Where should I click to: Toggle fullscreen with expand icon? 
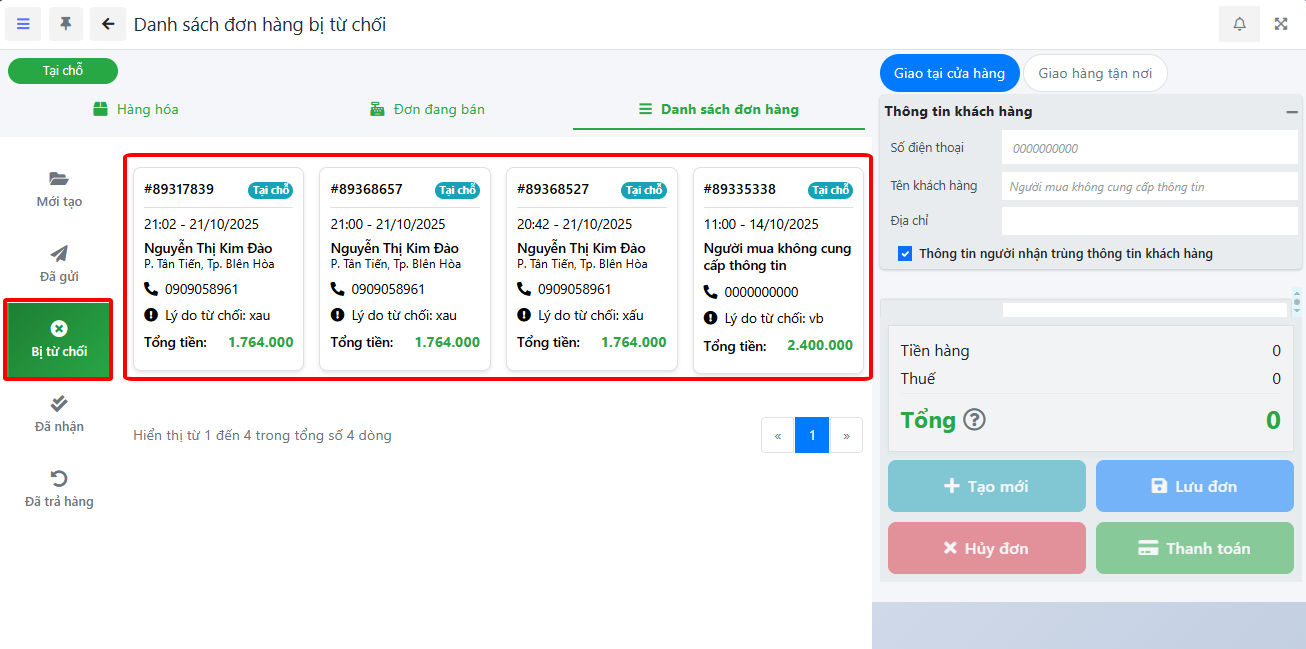pyautogui.click(x=1281, y=24)
